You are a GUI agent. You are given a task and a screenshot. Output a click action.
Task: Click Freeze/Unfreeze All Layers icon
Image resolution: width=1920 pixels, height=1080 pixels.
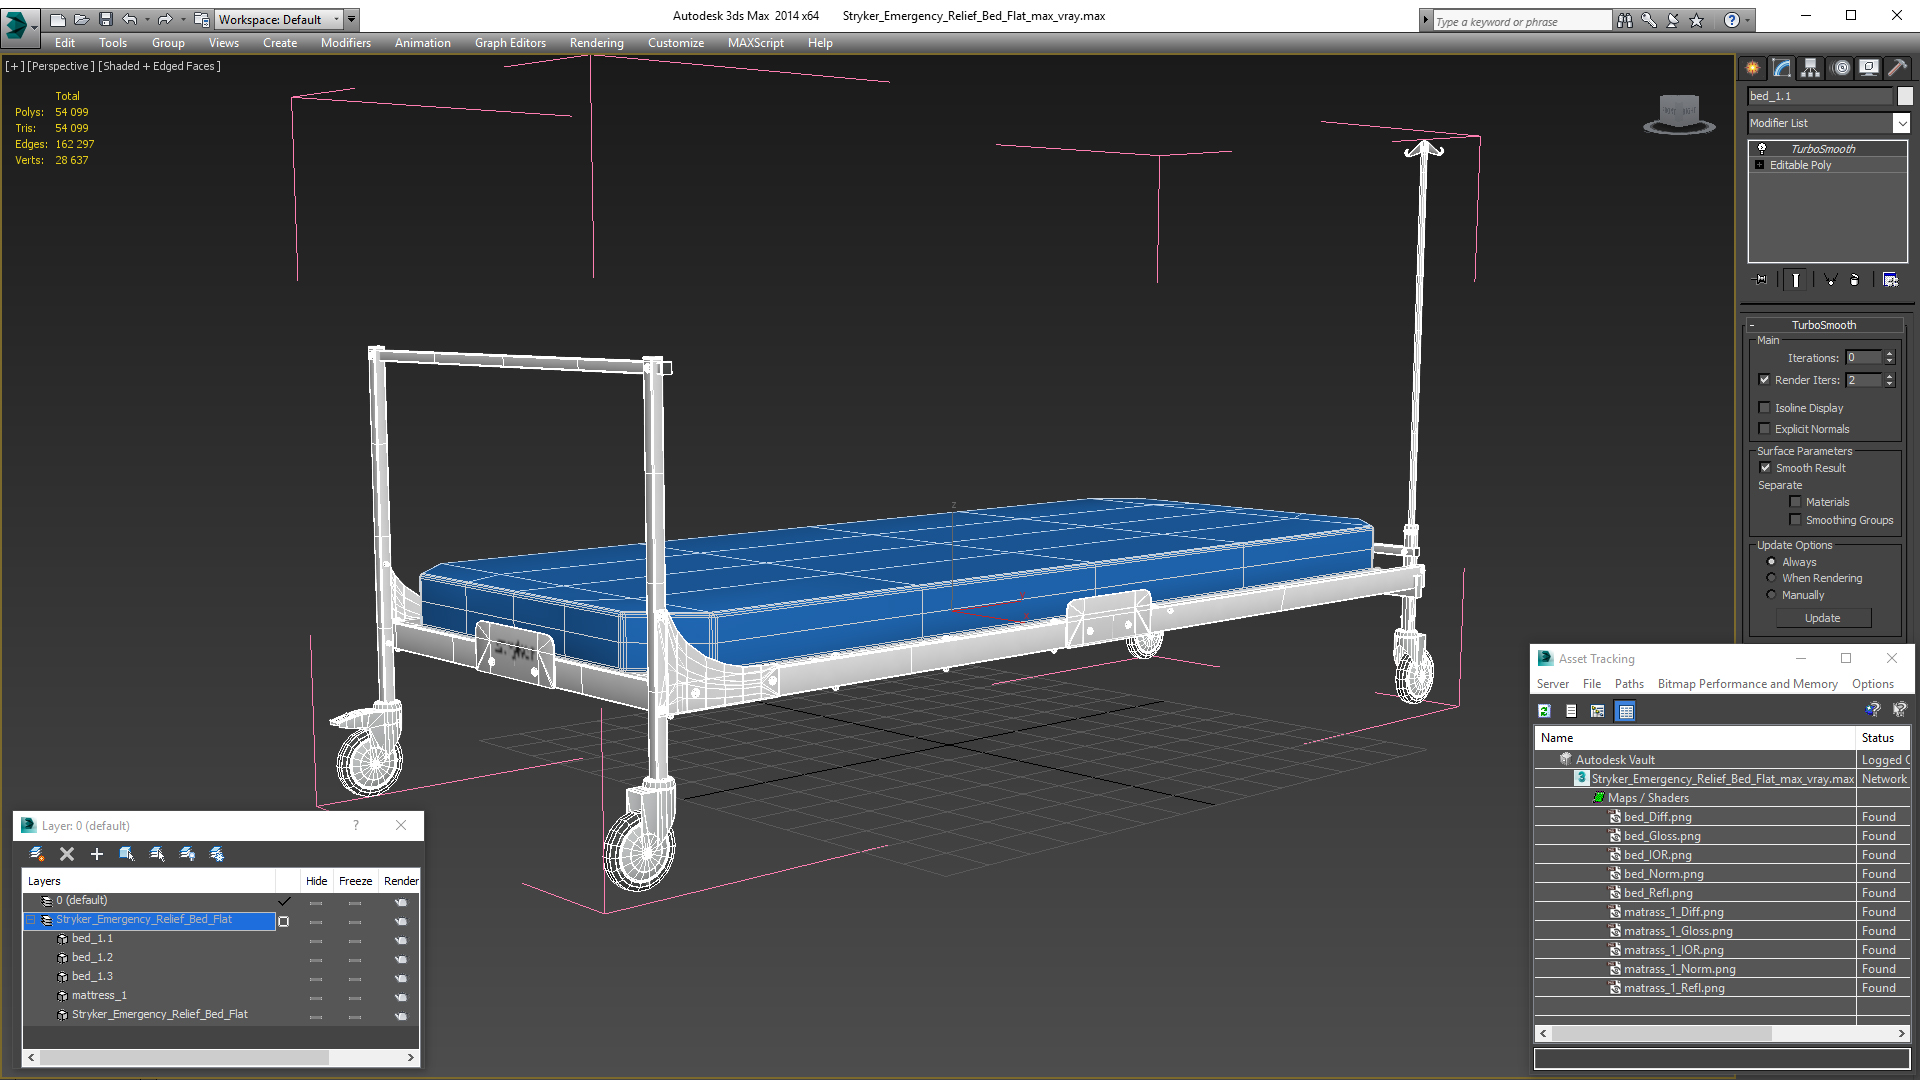pos(217,854)
